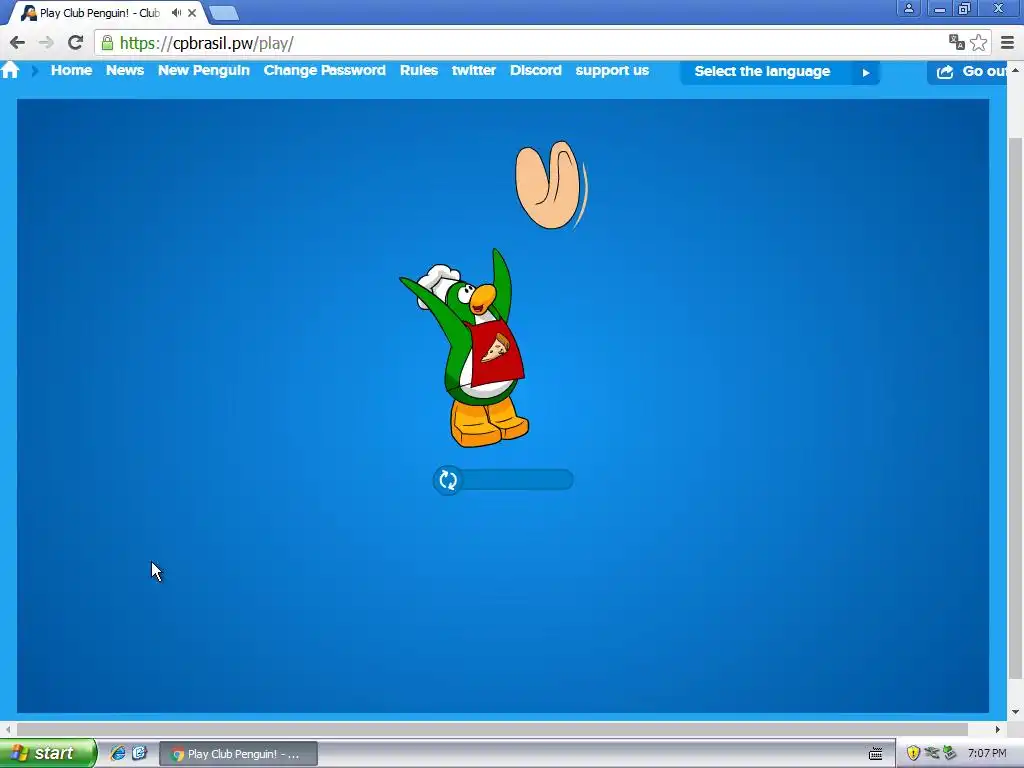Mute the tab via speaker icon
The image size is (1024, 768).
pos(176,12)
